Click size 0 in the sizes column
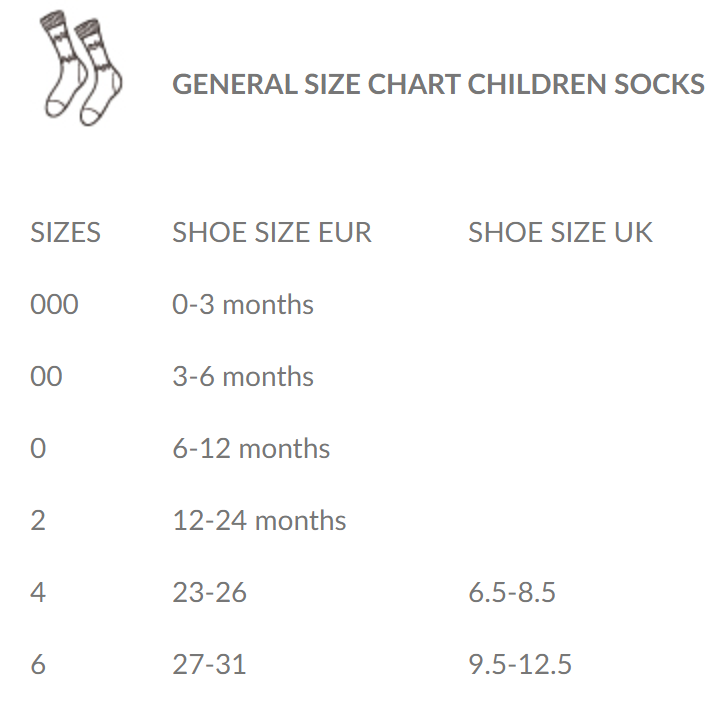The width and height of the screenshot is (725, 703). click(x=38, y=449)
